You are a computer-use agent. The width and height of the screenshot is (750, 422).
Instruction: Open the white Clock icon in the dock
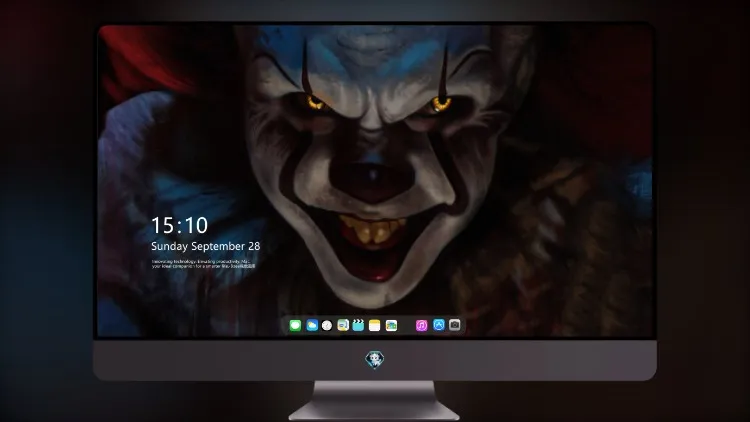[327, 325]
